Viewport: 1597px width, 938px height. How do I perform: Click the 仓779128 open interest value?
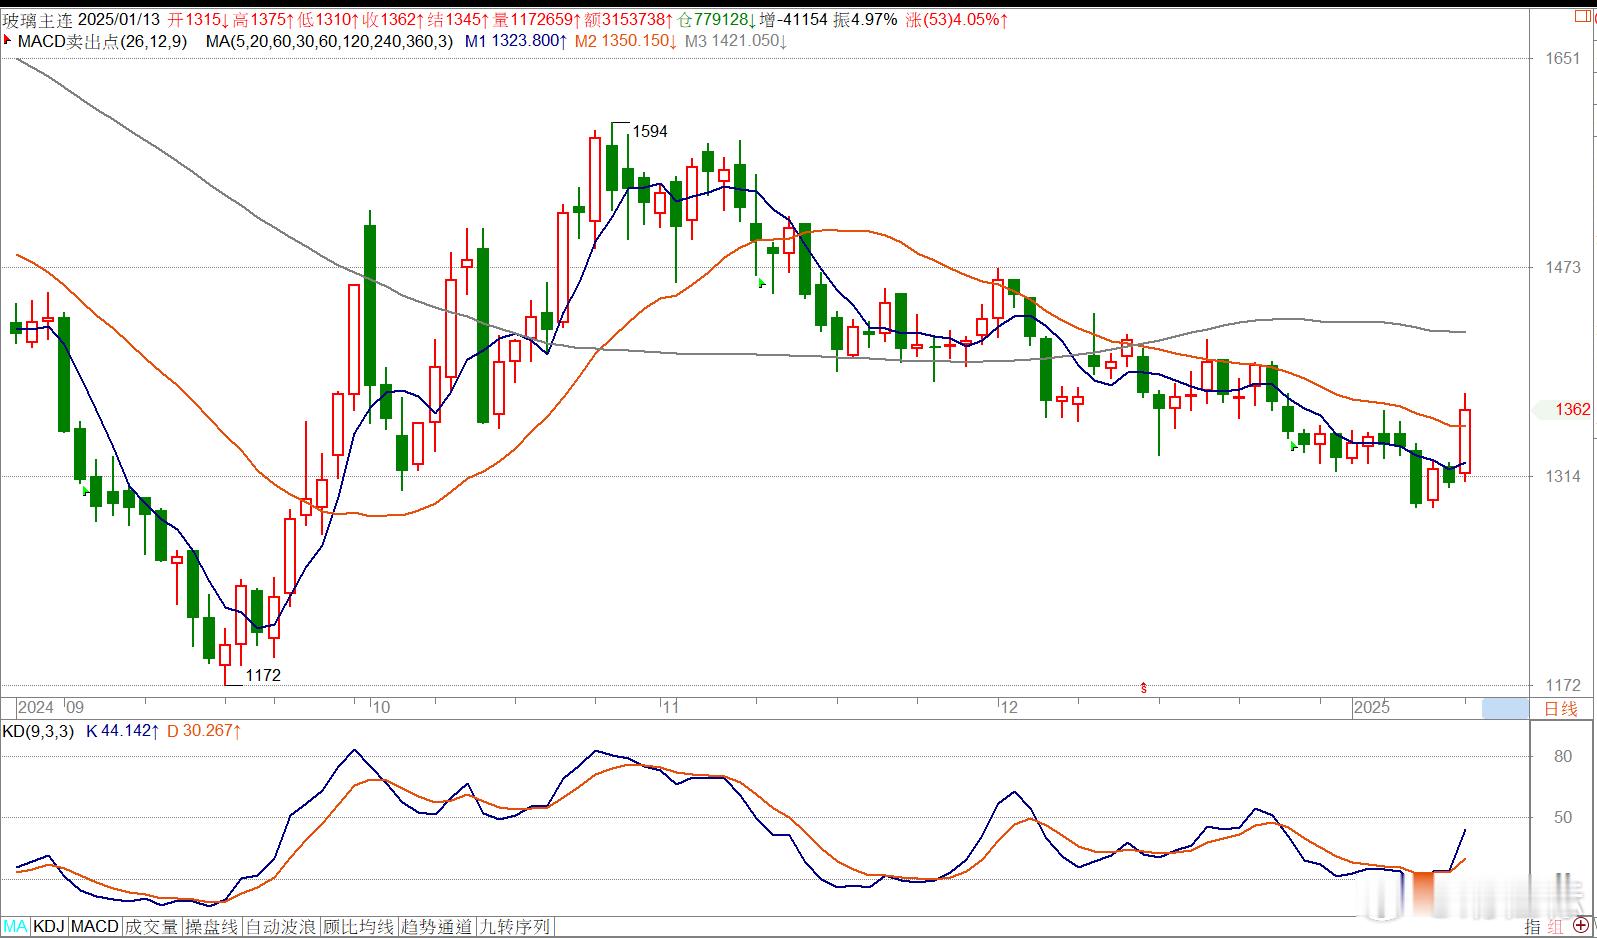(714, 19)
